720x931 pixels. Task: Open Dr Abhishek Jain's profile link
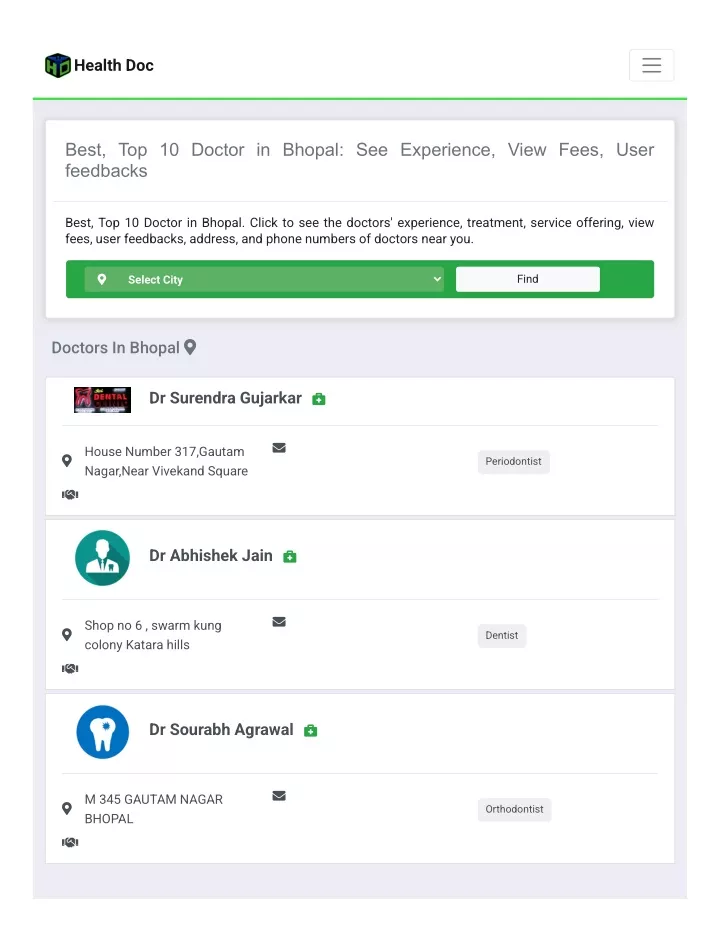(211, 555)
